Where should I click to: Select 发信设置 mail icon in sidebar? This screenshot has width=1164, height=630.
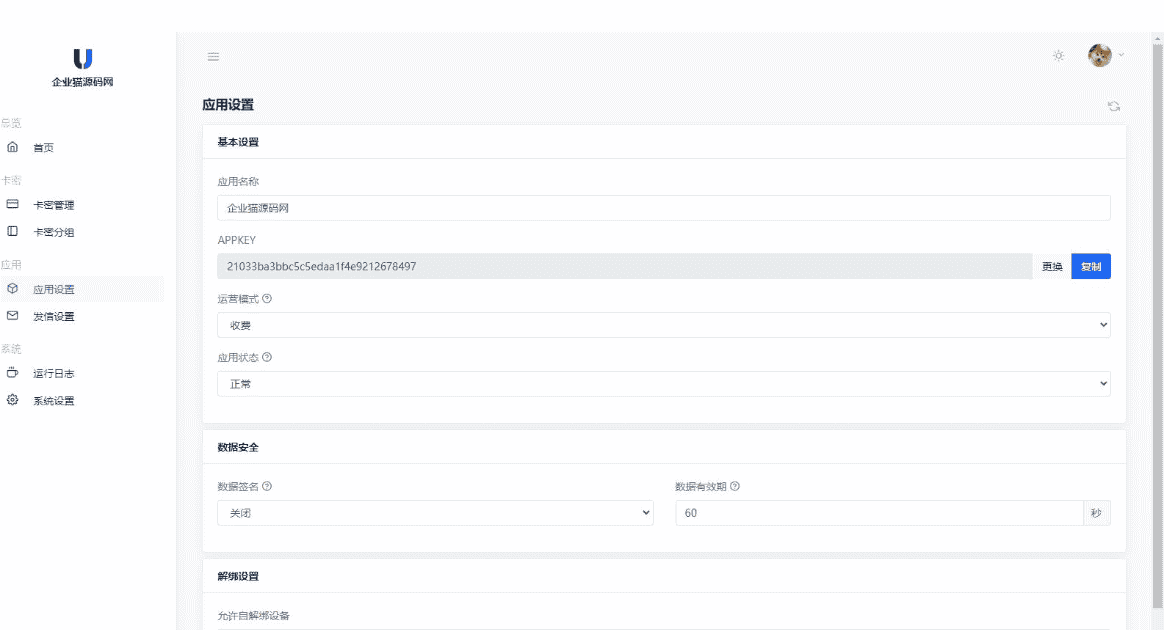click(13, 316)
